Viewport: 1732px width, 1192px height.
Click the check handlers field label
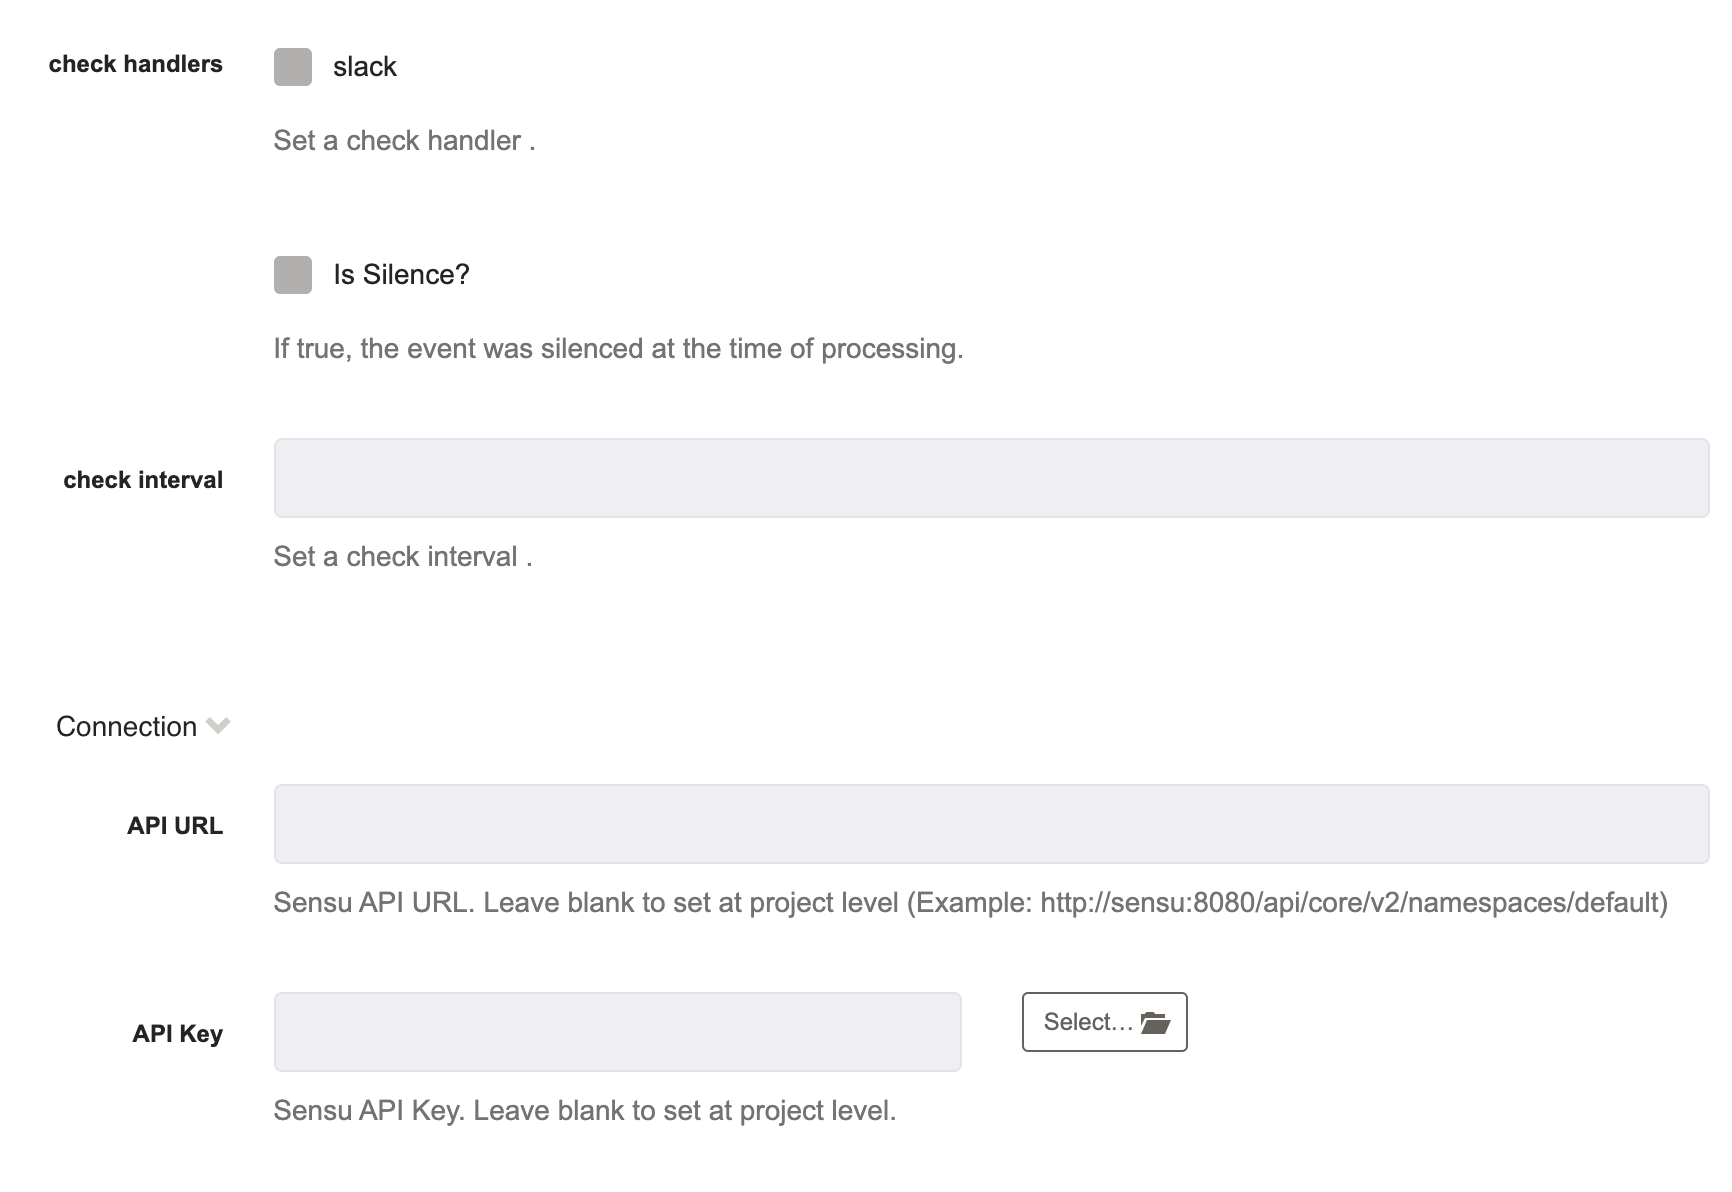point(136,64)
